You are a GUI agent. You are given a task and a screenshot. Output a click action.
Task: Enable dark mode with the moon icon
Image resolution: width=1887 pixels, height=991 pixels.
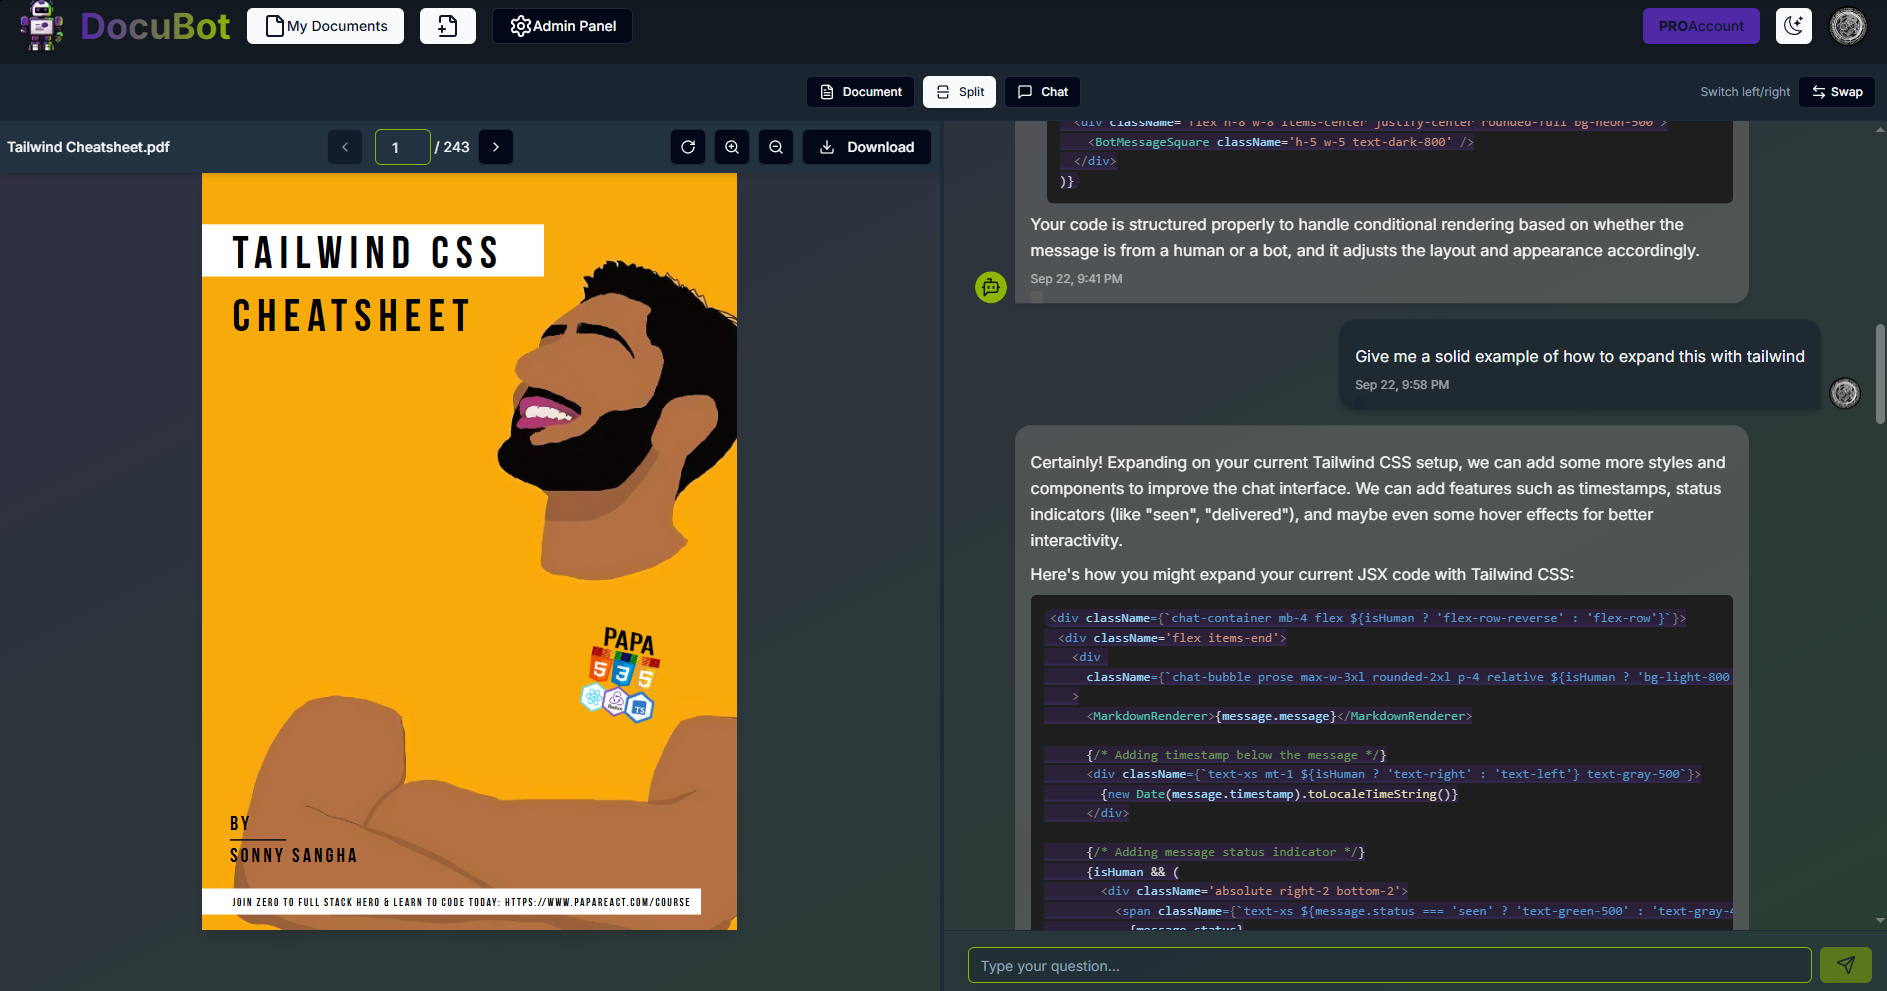[x=1793, y=26]
